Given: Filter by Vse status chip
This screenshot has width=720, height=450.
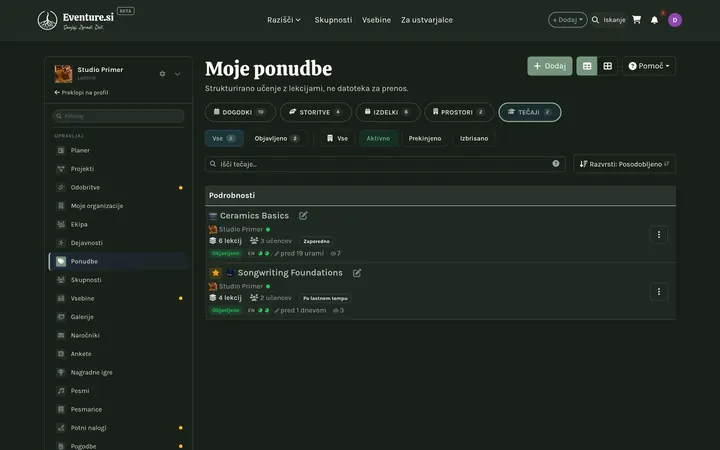Looking at the screenshot, I should [x=224, y=138].
